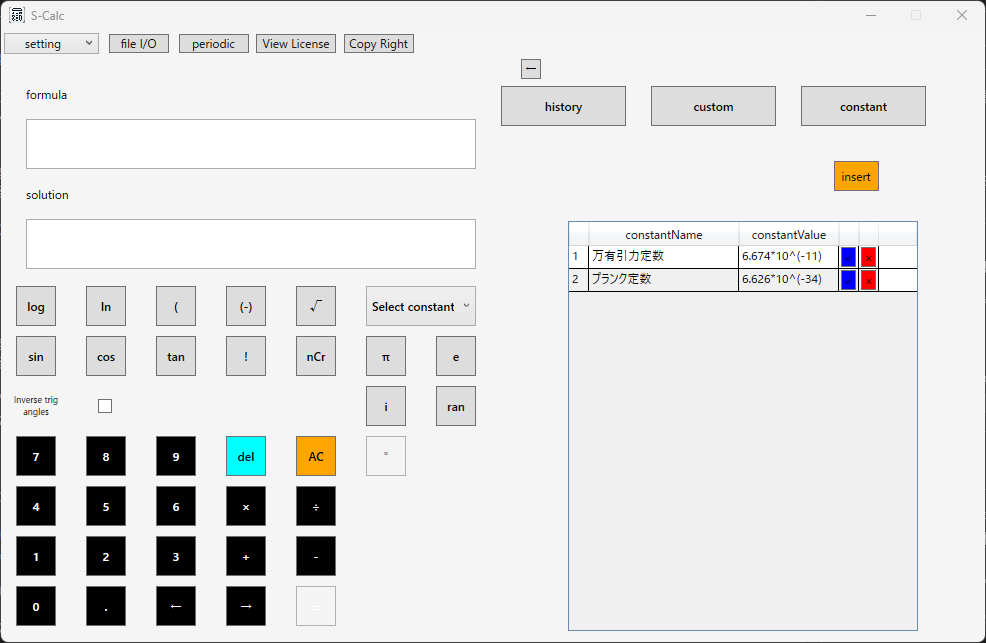Click the S-Calc app icon in the title bar
The image size is (986, 643).
tap(17, 15)
